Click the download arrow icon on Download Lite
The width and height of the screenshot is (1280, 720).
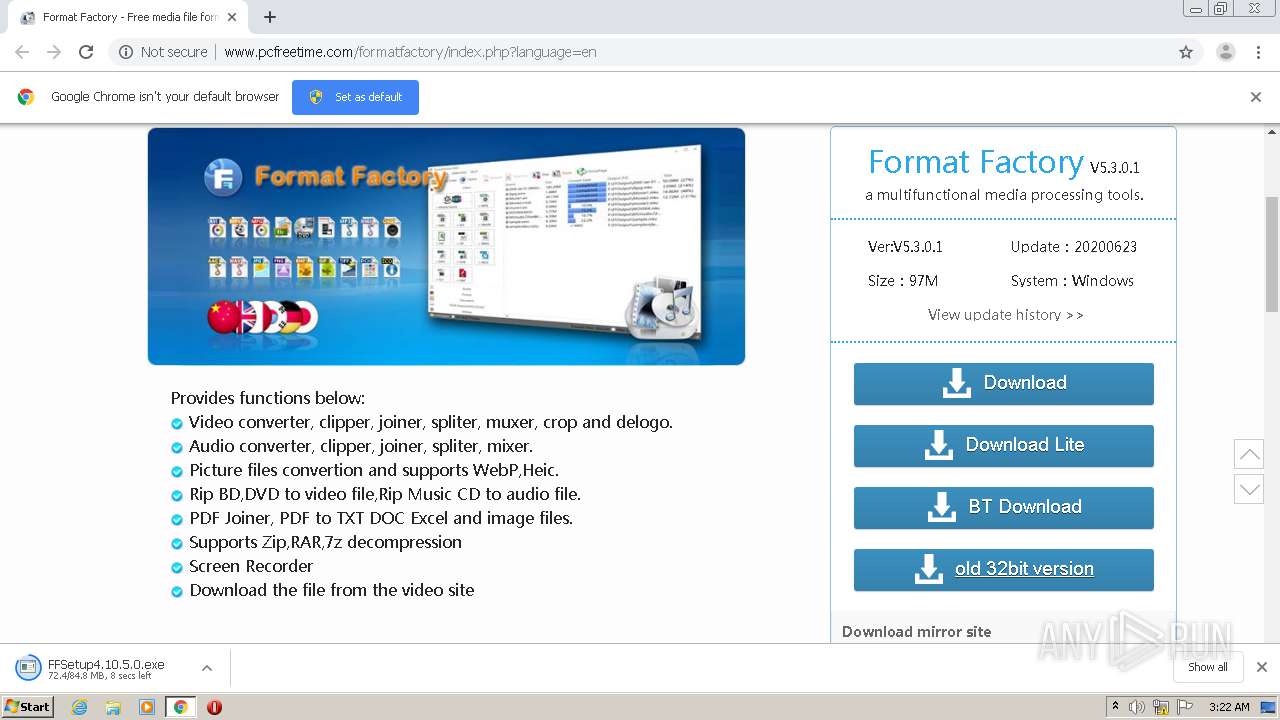coord(938,445)
